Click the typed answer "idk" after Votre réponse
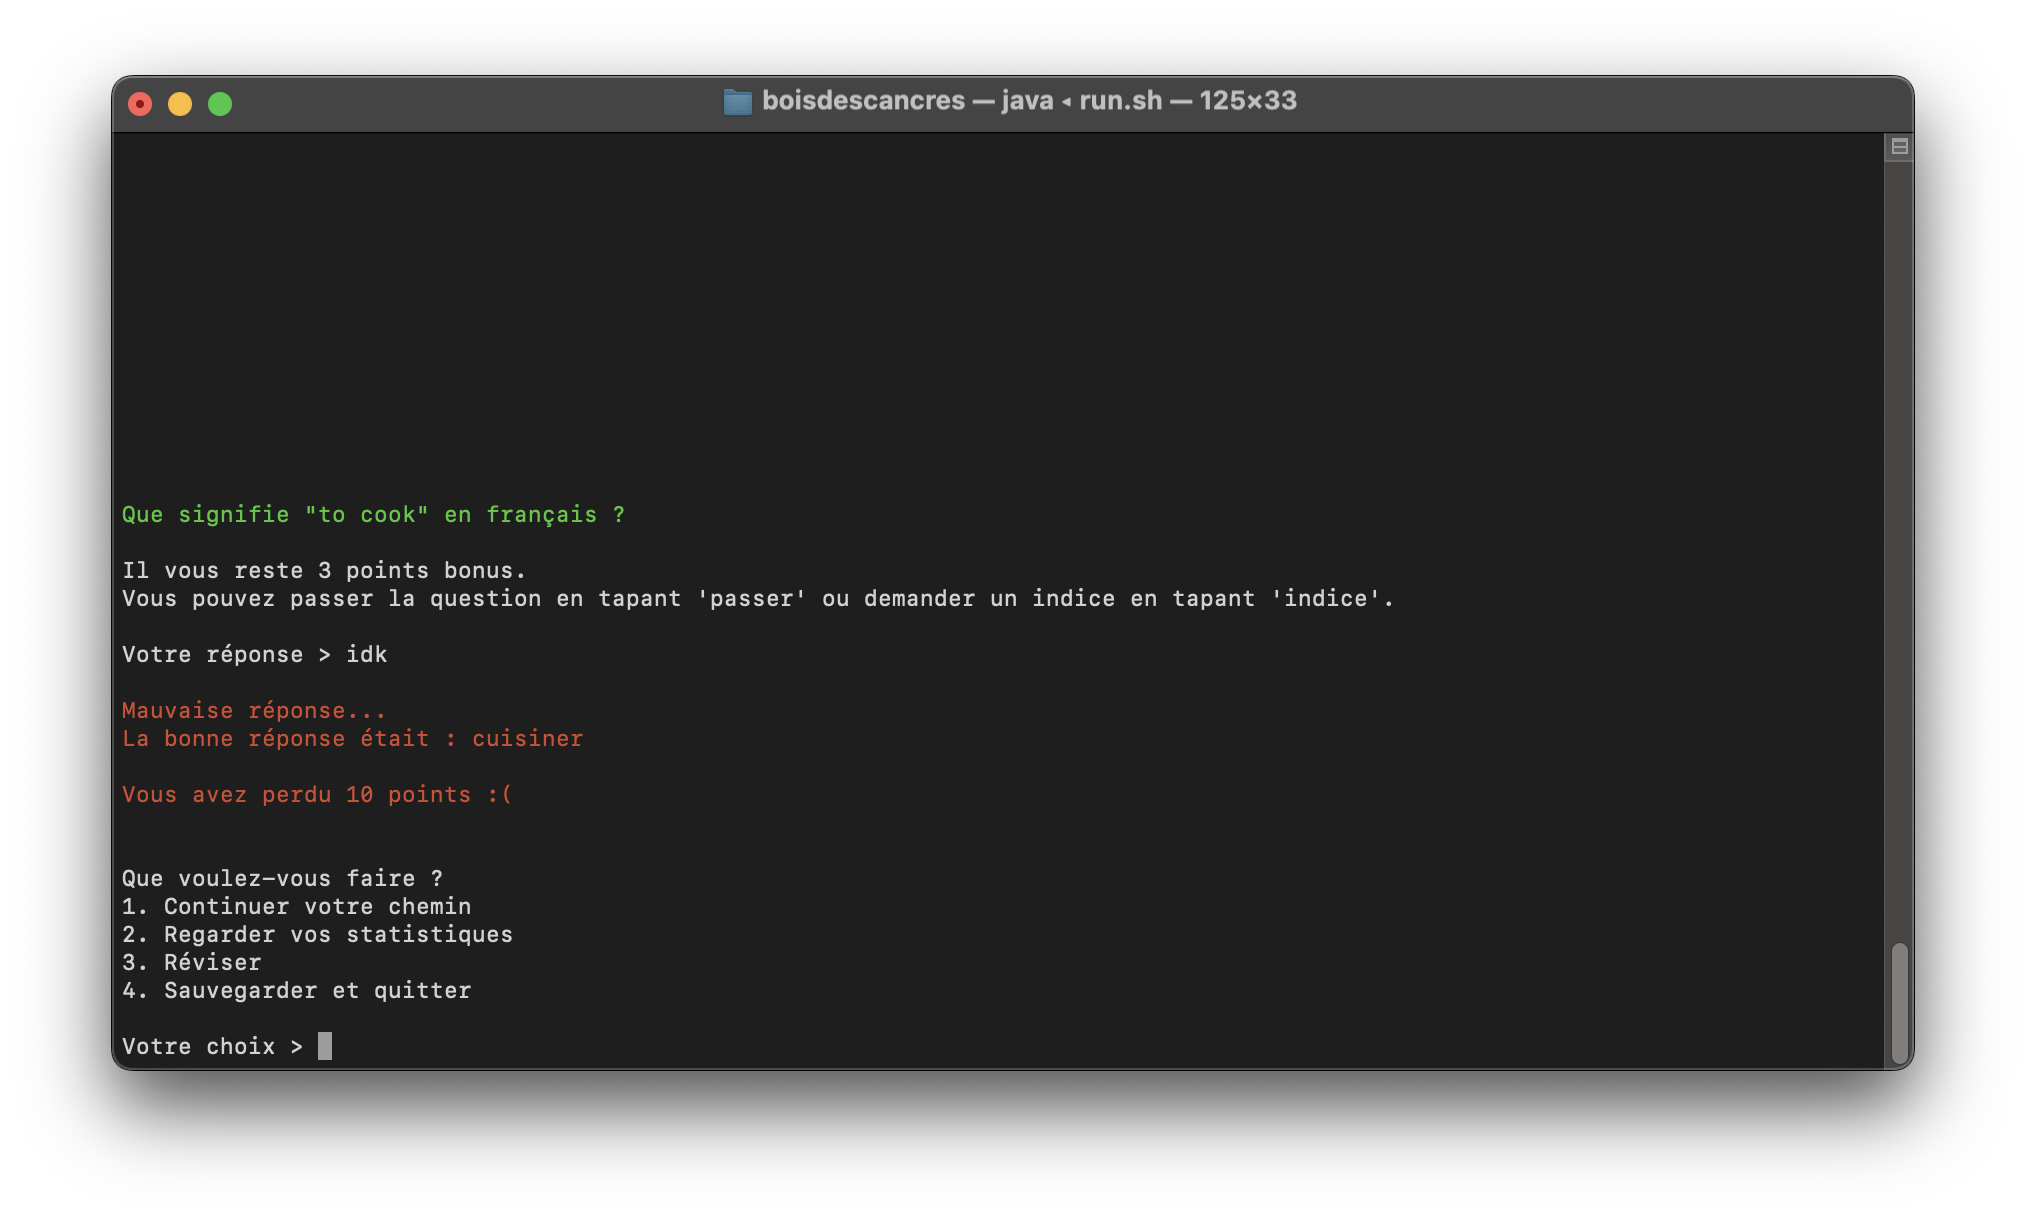 tap(366, 655)
